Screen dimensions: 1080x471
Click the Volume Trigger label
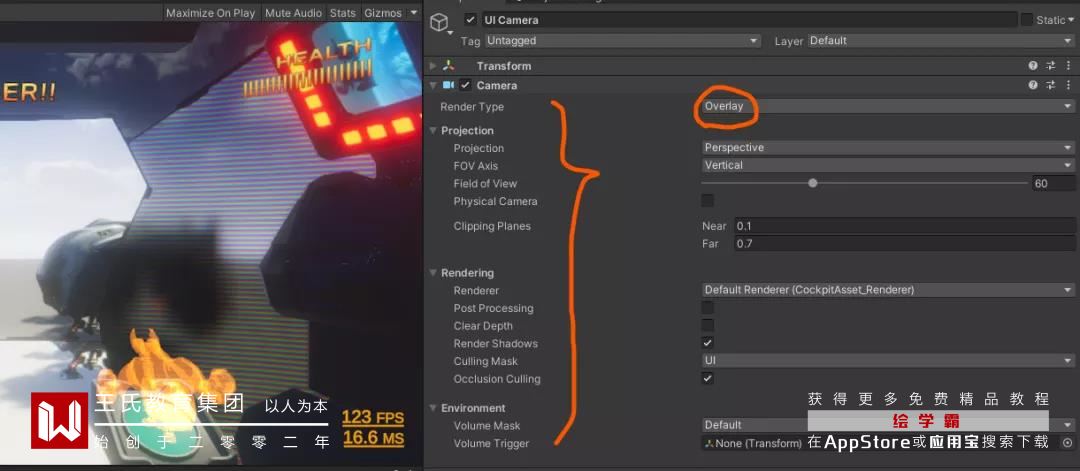tap(491, 443)
